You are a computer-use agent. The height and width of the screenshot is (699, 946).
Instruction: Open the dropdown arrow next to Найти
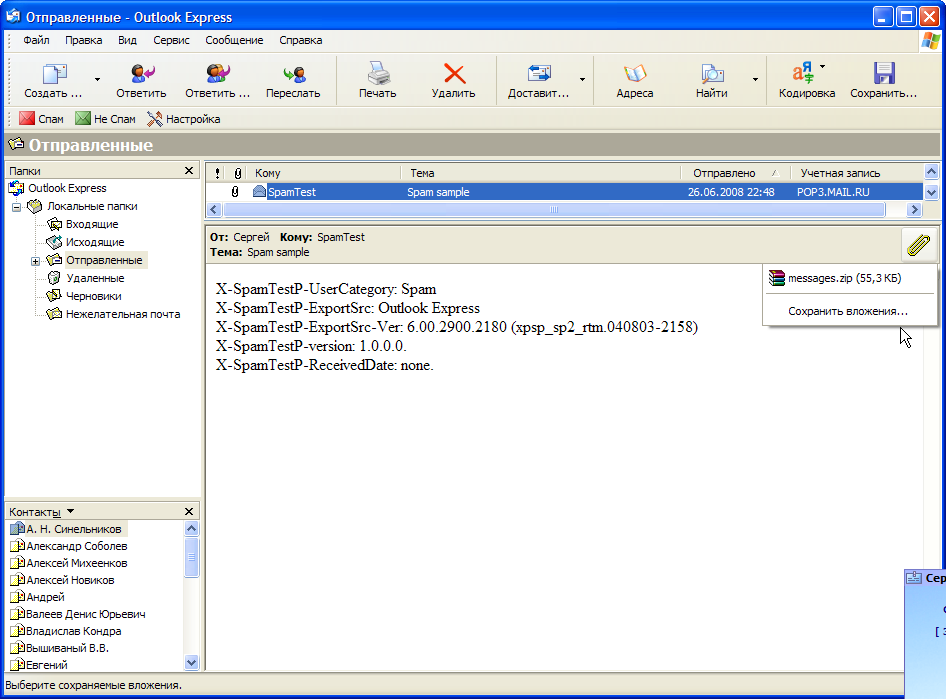tap(755, 80)
